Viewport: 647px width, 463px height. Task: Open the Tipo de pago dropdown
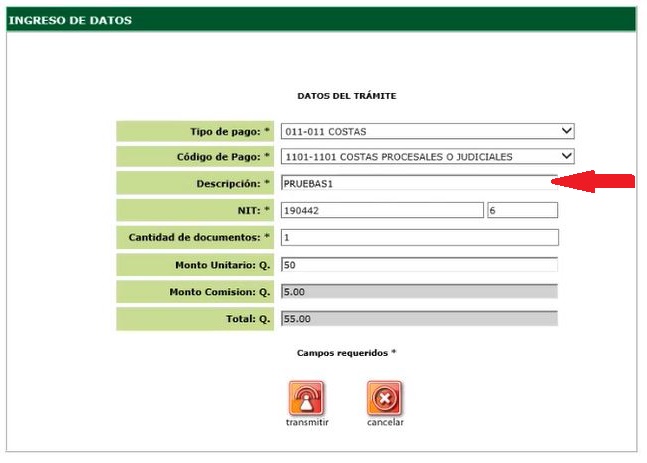click(428, 131)
